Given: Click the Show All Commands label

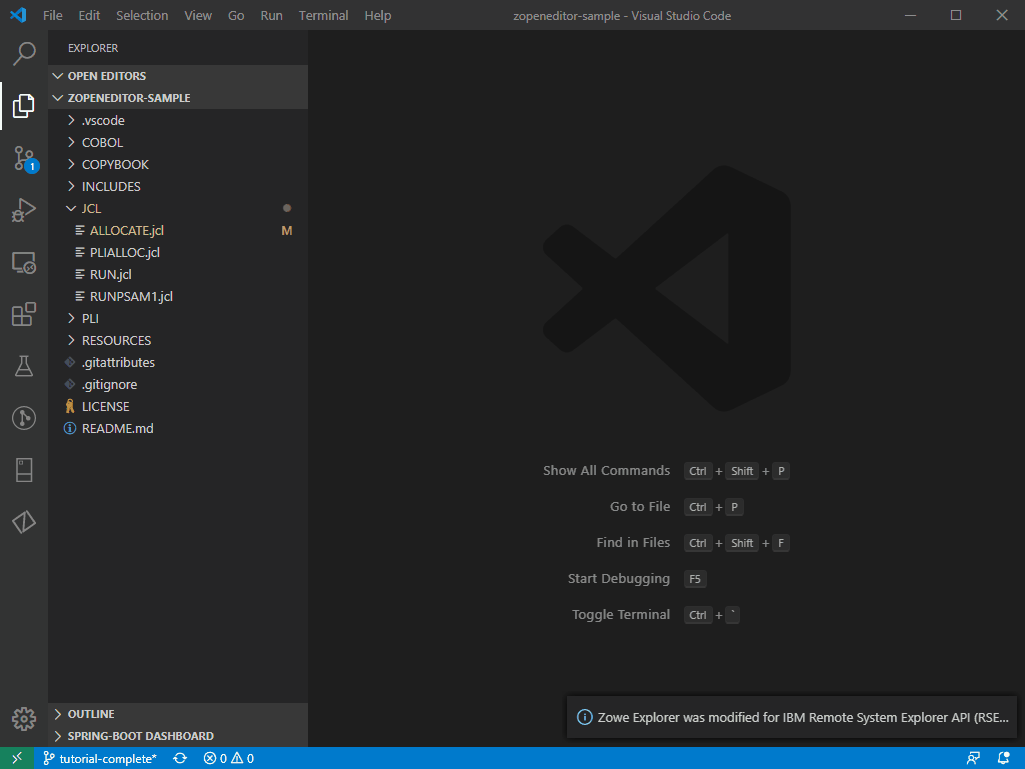Looking at the screenshot, I should [x=606, y=471].
